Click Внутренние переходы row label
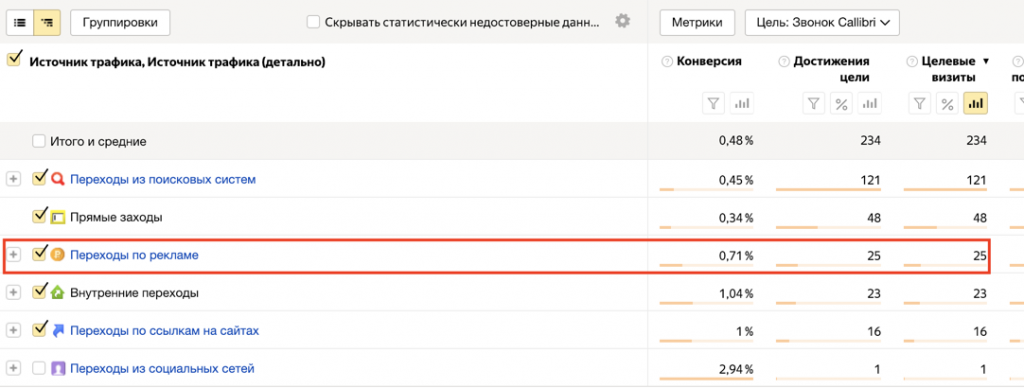The image size is (1024, 388). [x=135, y=293]
